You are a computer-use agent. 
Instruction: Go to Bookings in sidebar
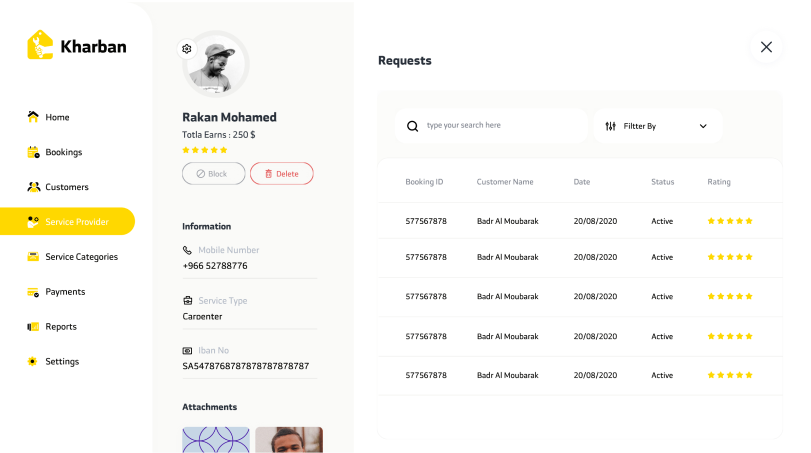click(x=63, y=152)
